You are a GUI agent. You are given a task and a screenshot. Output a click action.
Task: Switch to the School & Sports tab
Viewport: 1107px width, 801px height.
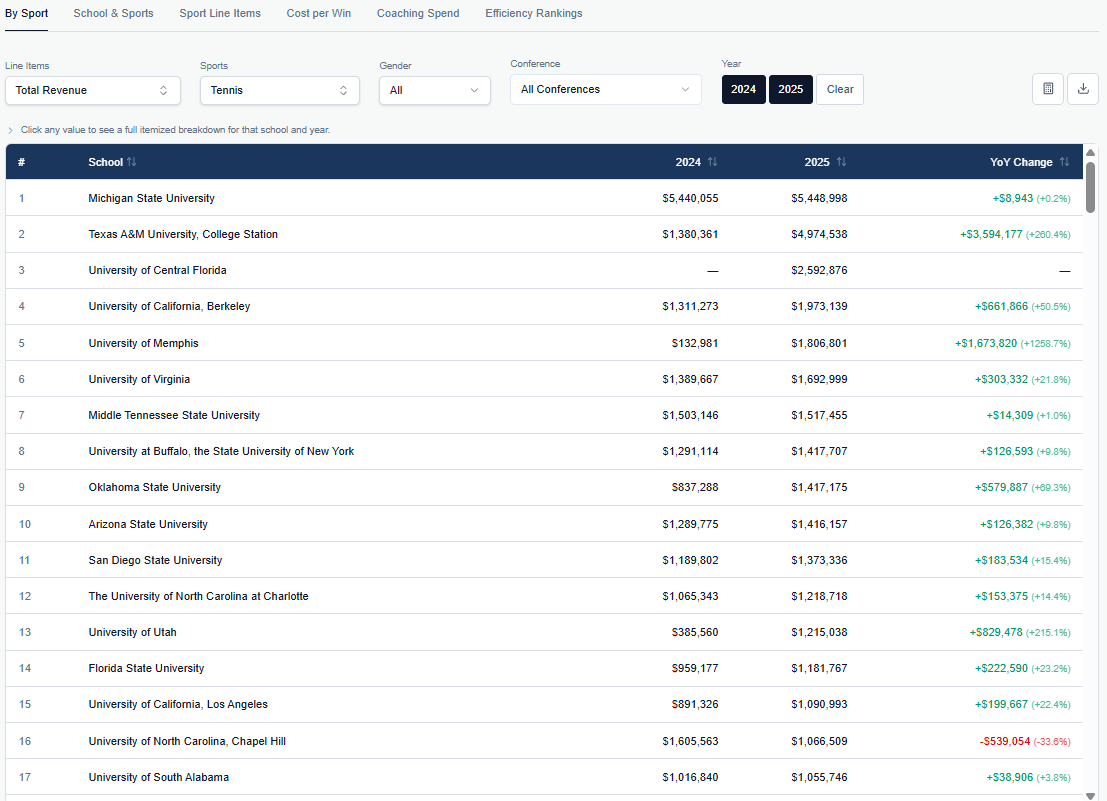(113, 13)
